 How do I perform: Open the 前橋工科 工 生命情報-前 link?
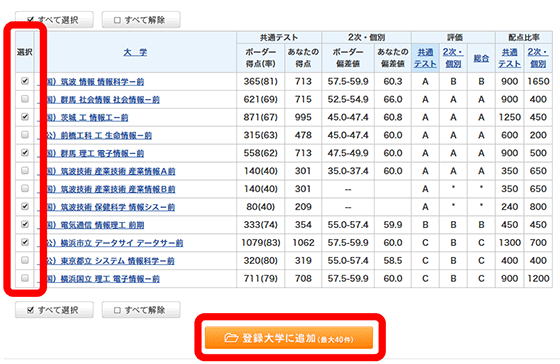[99, 135]
